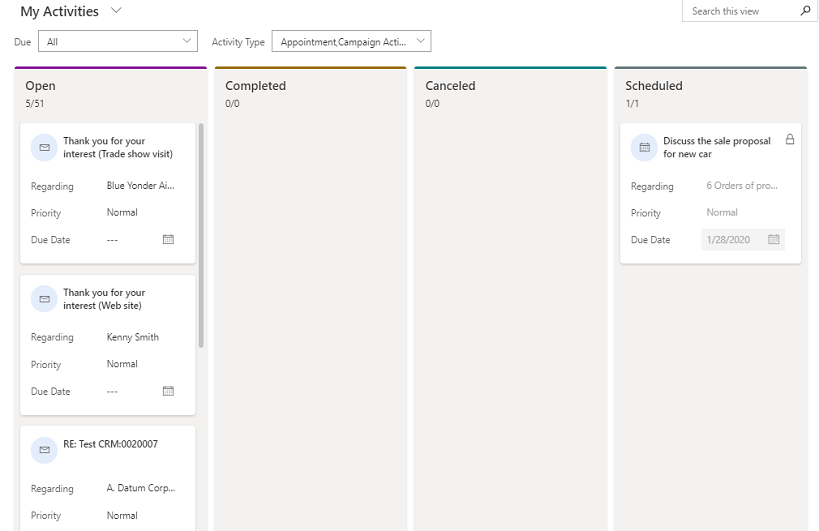Open RE: Test CRM:0020007 activity
This screenshot has width=819, height=531.
tap(110, 444)
